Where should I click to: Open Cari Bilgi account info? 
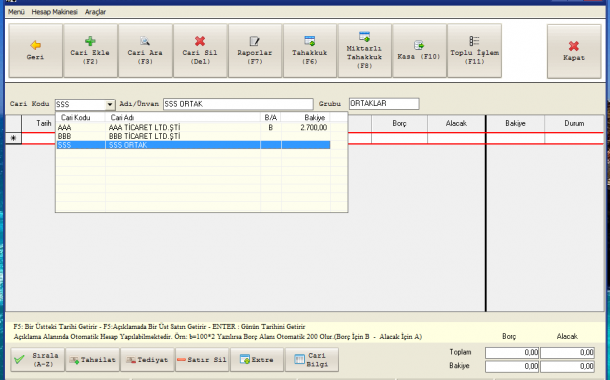tap(312, 360)
